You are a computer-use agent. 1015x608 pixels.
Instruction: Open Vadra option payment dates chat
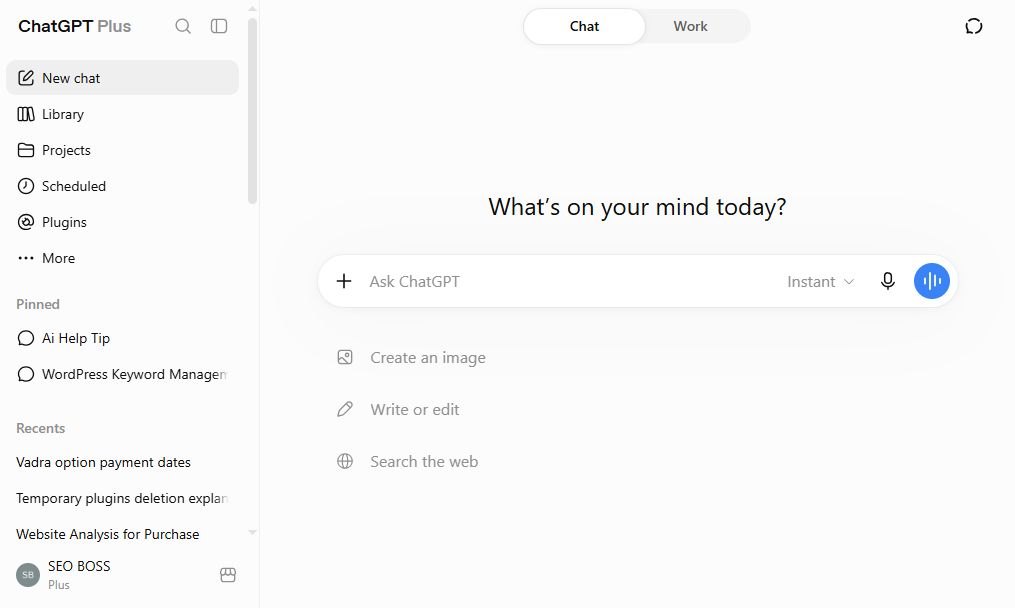coord(122,462)
